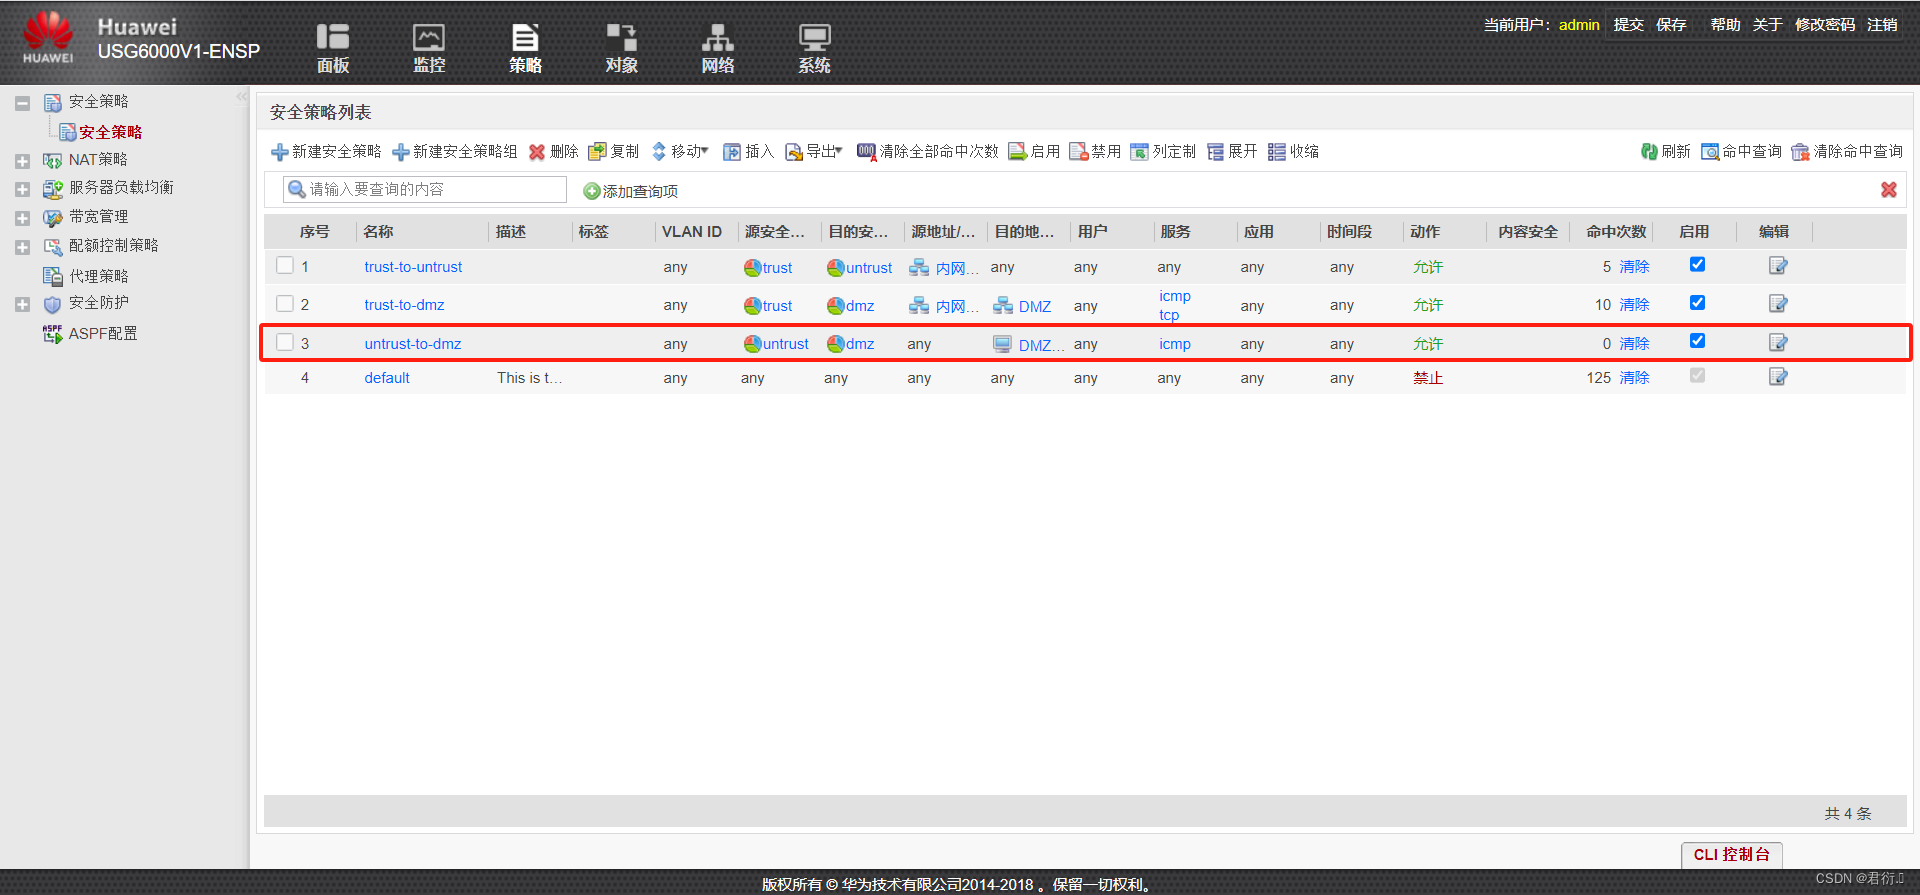The height and width of the screenshot is (895, 1920).
Task: Toggle 启用 checkbox for untrust-to-dmz
Action: pyautogui.click(x=1697, y=340)
